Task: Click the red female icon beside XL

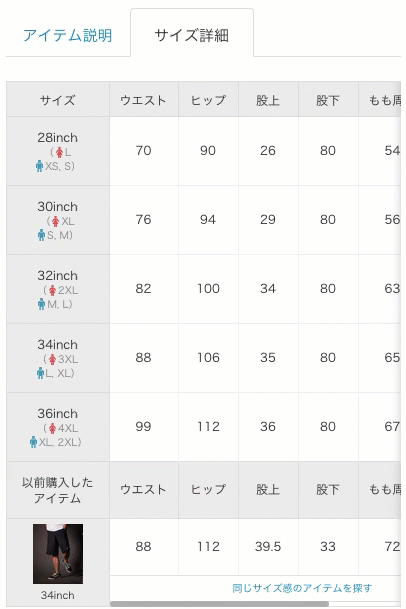Action: [x=56, y=221]
